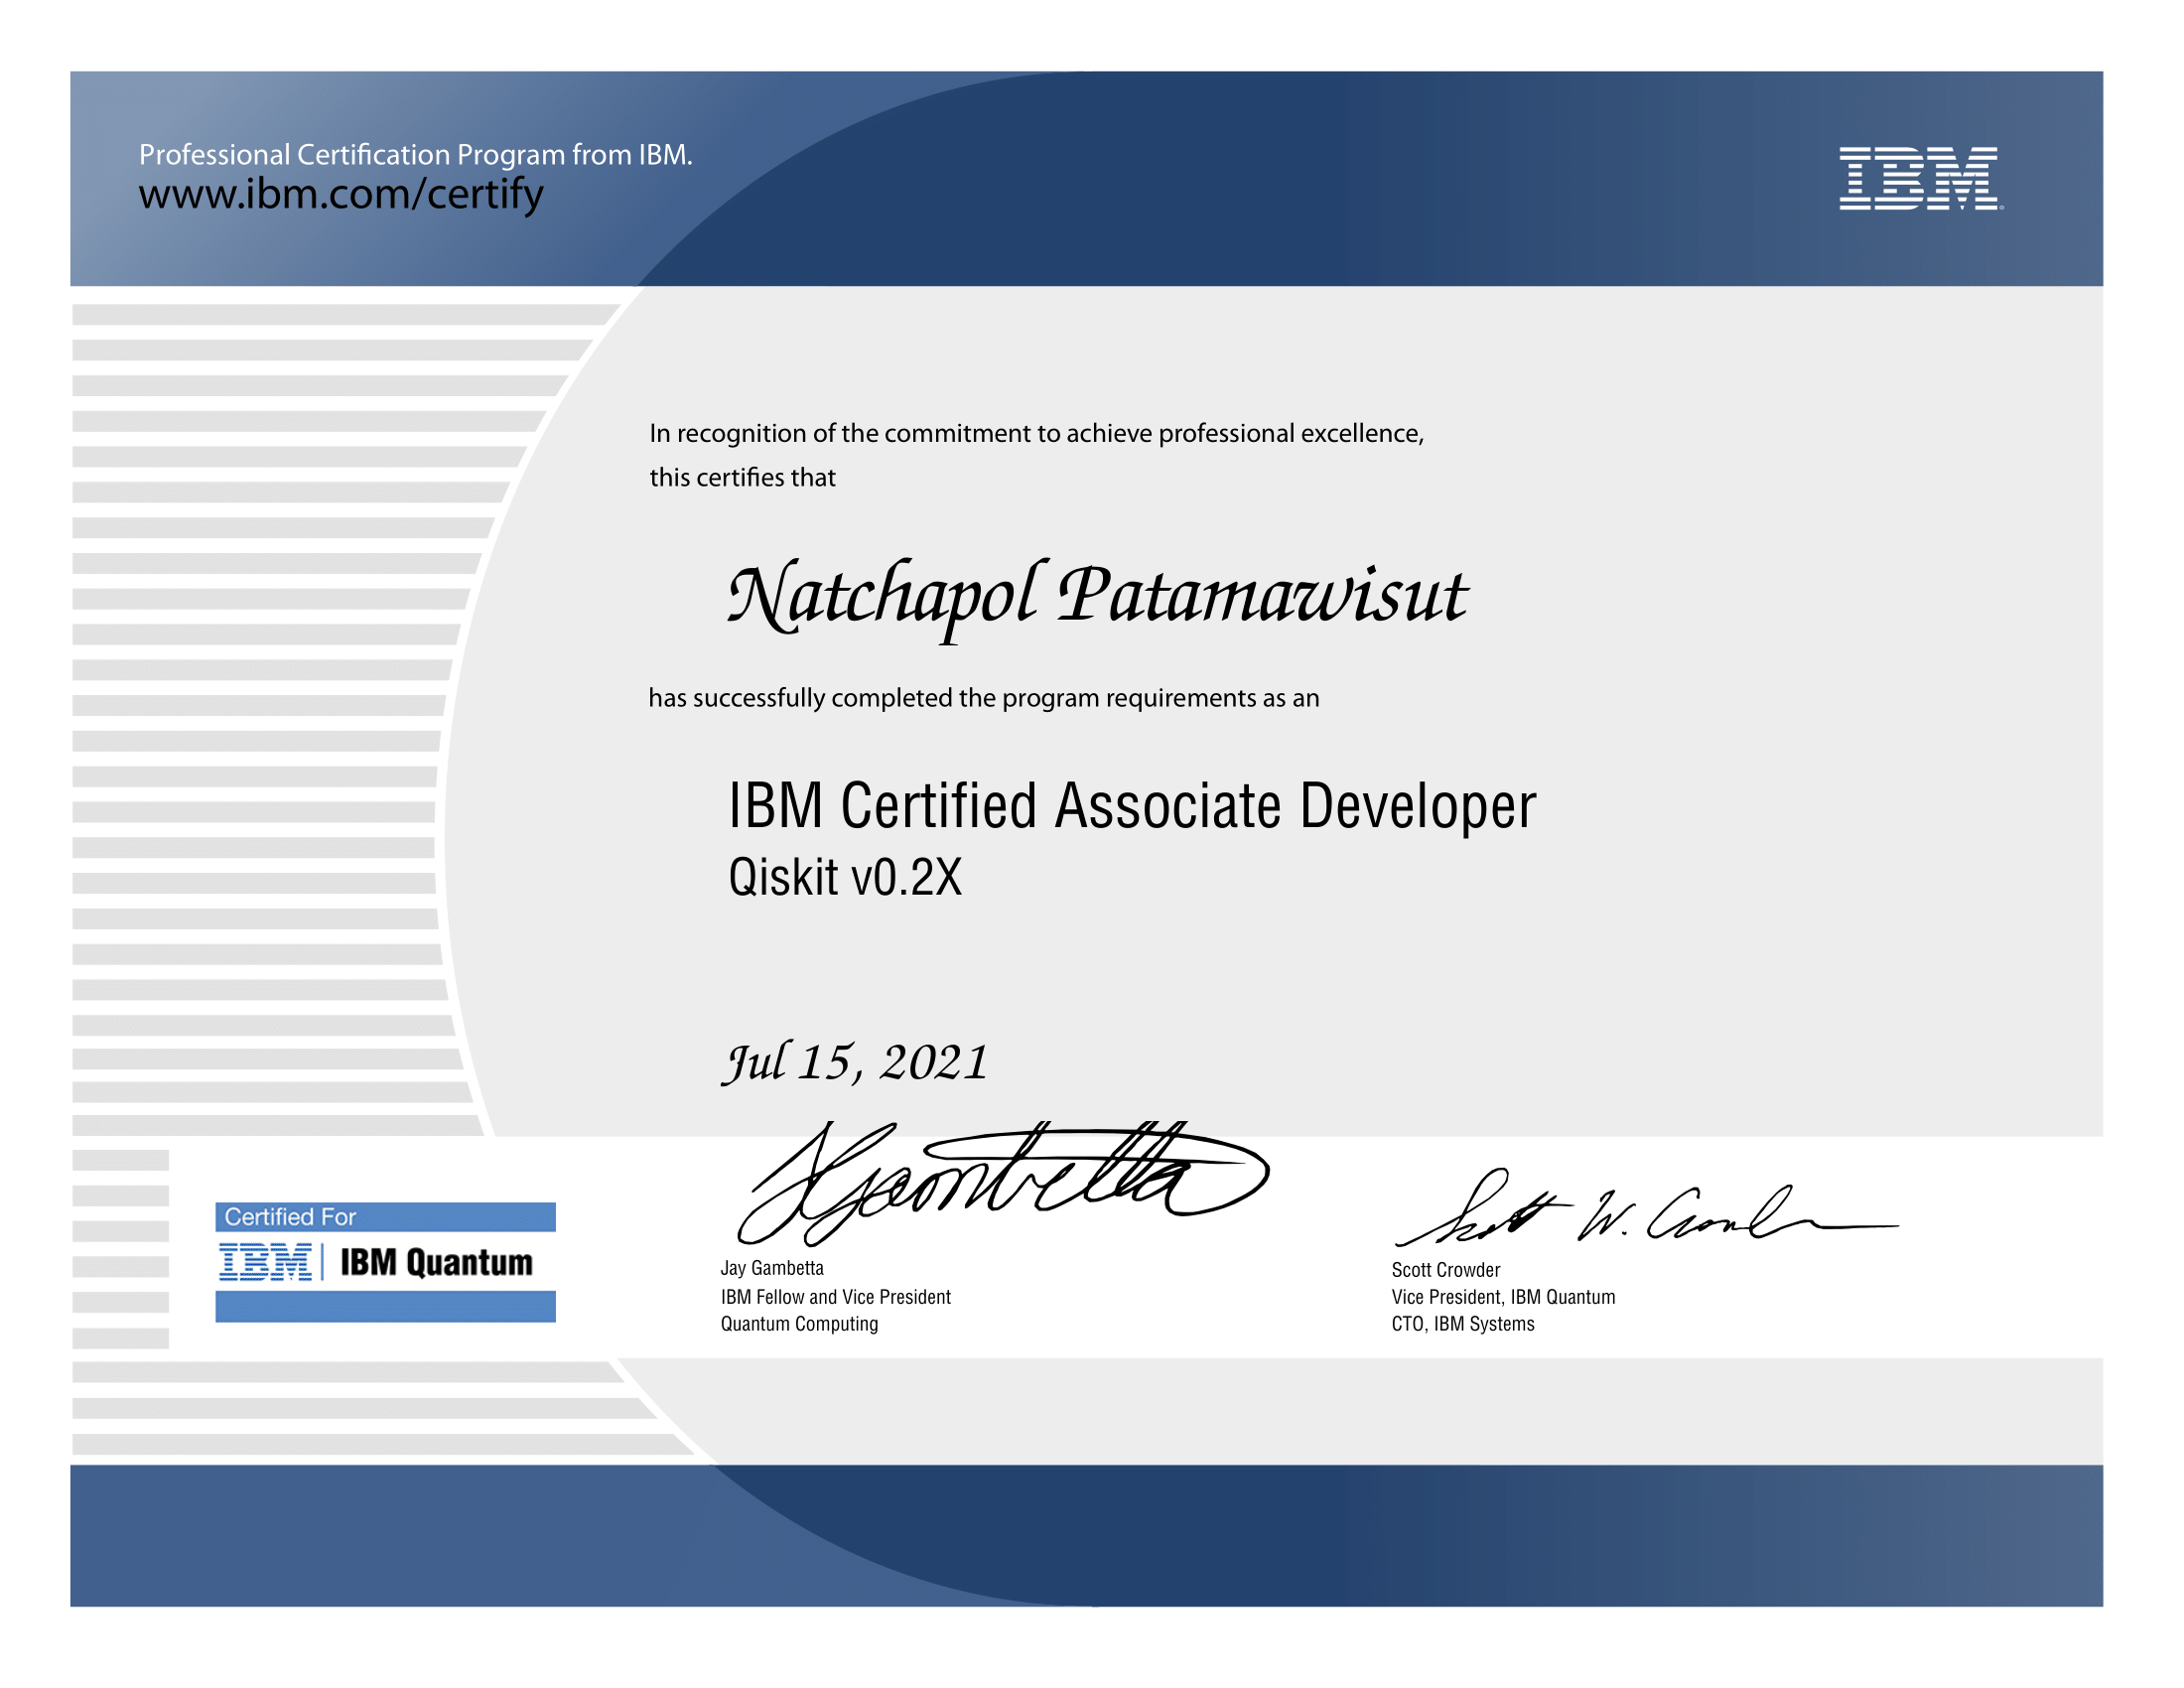Click the Quantum Computing title line
Image resolution: width=2184 pixels, height=1688 pixels.
click(799, 1324)
